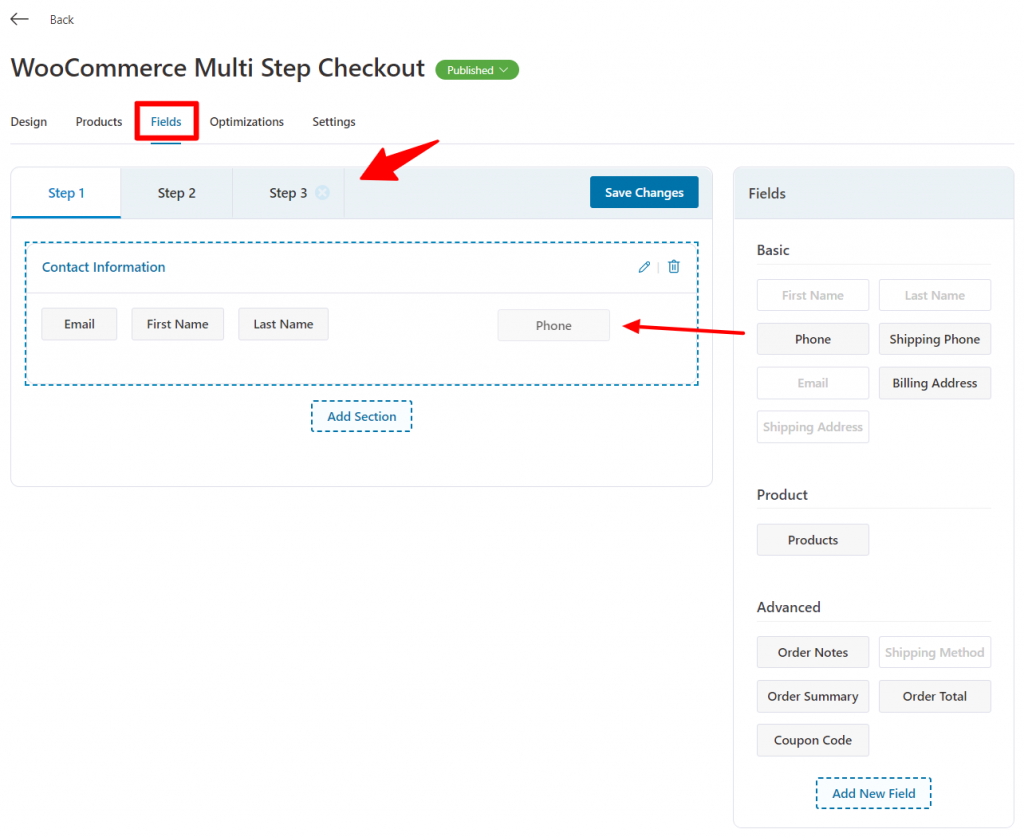The image size is (1024, 837).
Task: Pick Phone from the Basic fields panel
Action: (813, 339)
